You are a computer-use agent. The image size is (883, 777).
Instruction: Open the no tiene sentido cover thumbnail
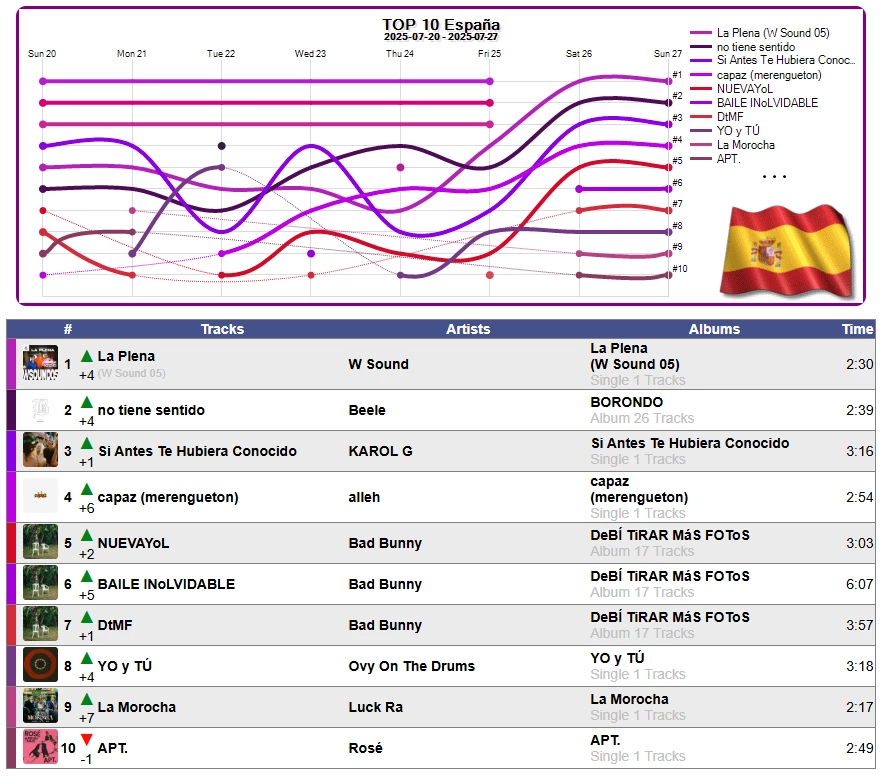pos(40,410)
